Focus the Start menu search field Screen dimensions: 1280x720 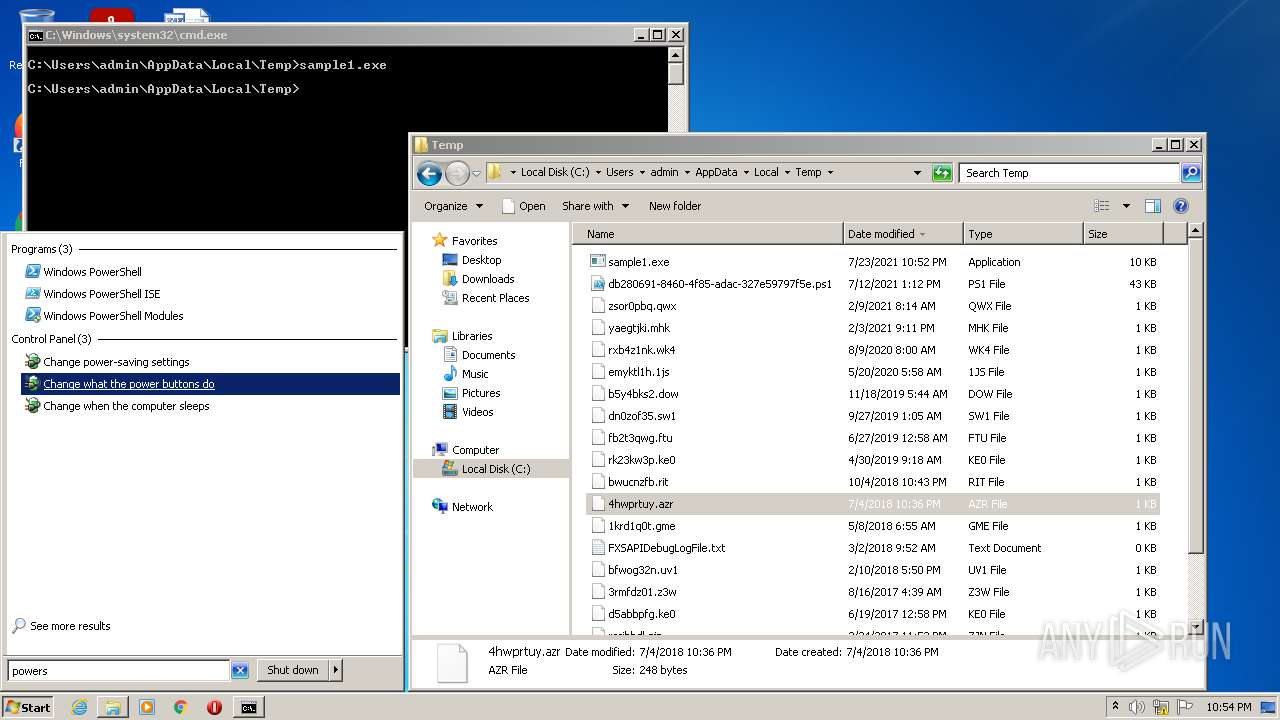tap(119, 671)
